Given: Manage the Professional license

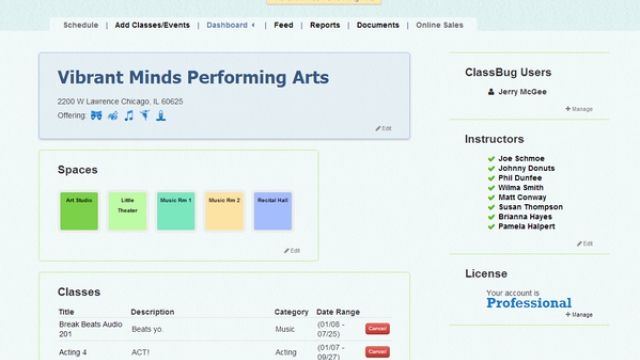Looking at the screenshot, I should click(579, 315).
